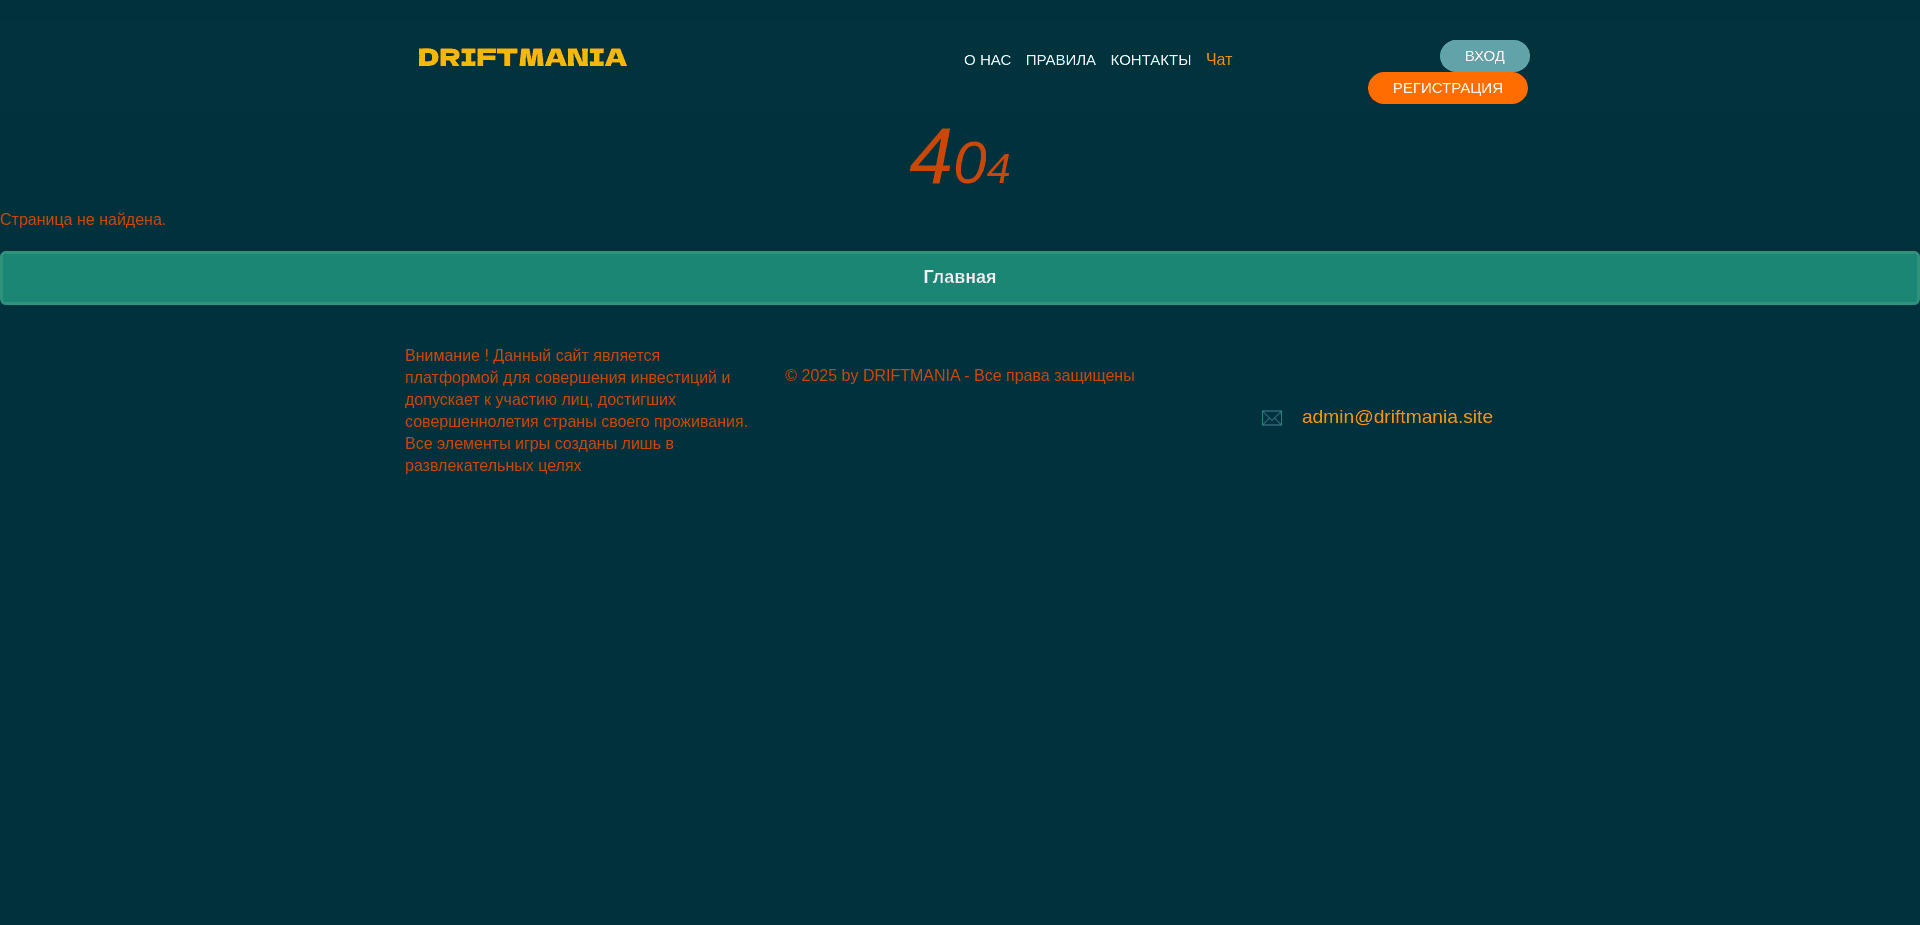Click the disclaimer text about investments
The height and width of the screenshot is (925, 1920).
tap(575, 410)
